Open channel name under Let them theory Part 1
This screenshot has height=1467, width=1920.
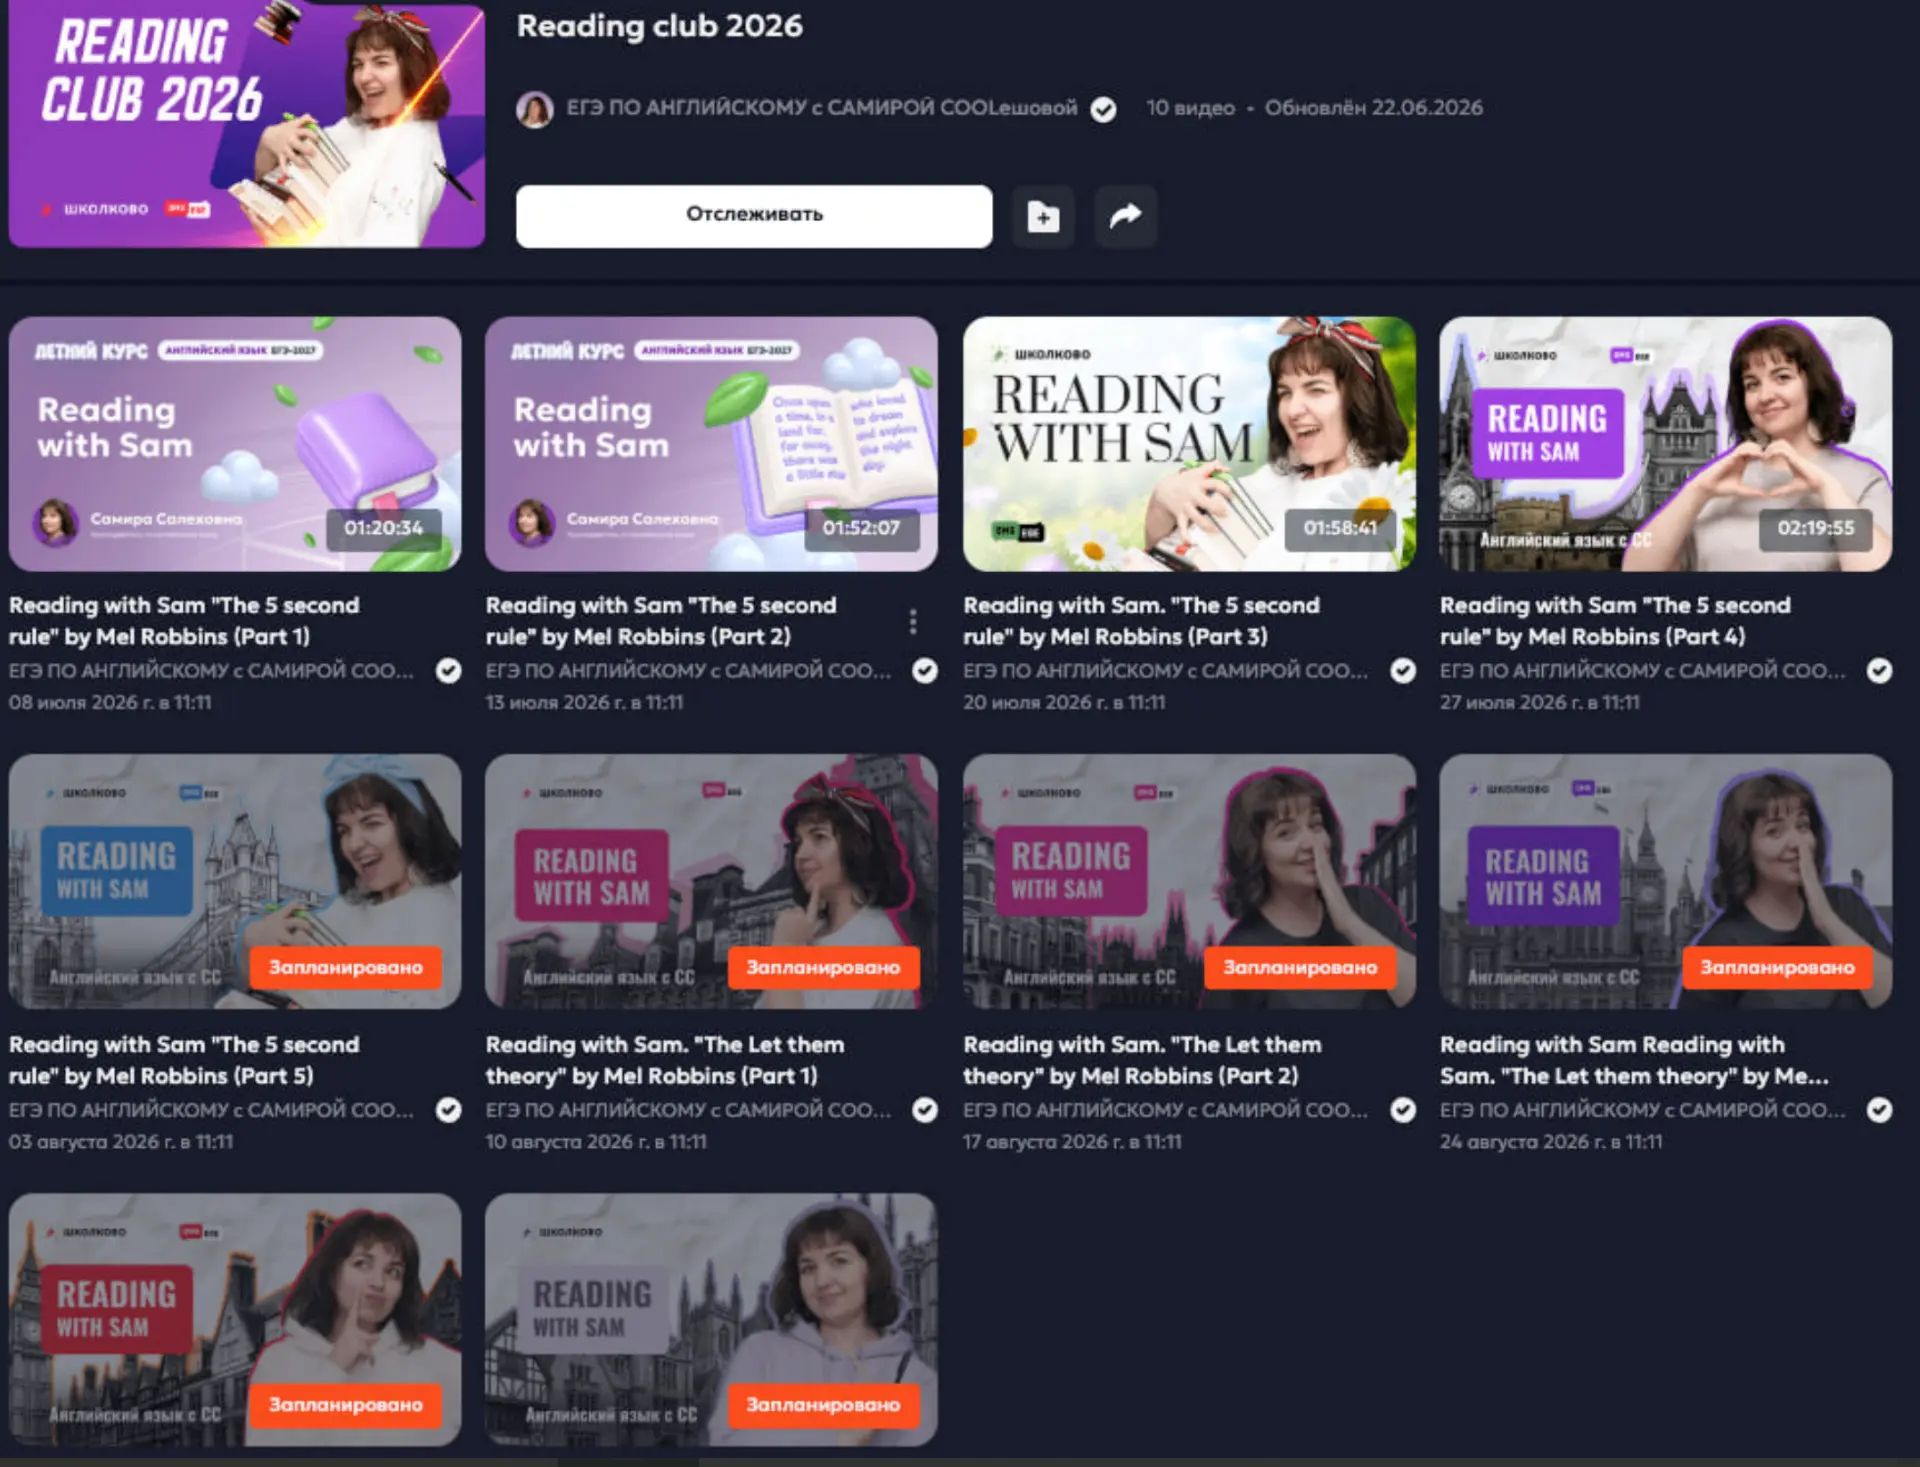click(x=688, y=1109)
